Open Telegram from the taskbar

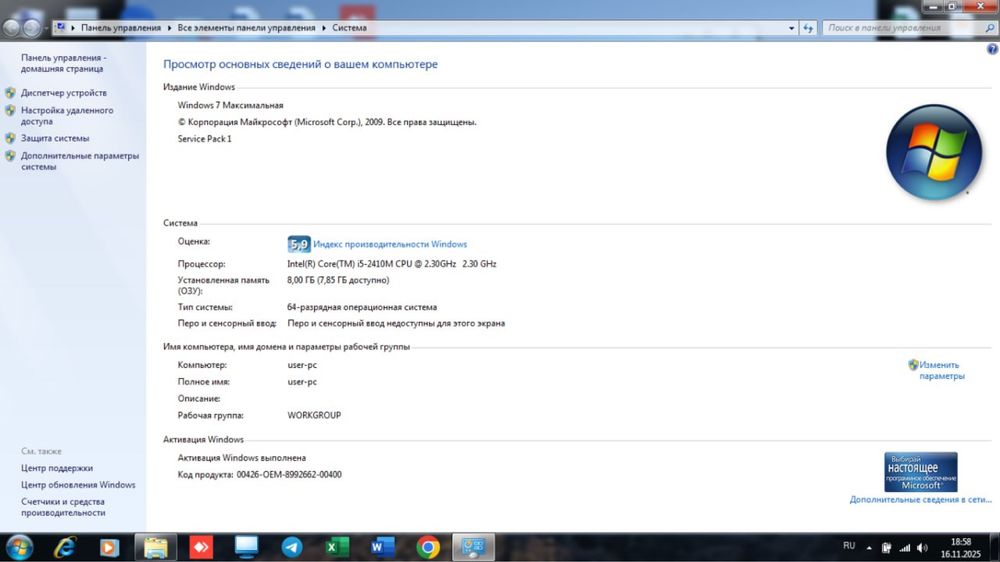pos(292,547)
